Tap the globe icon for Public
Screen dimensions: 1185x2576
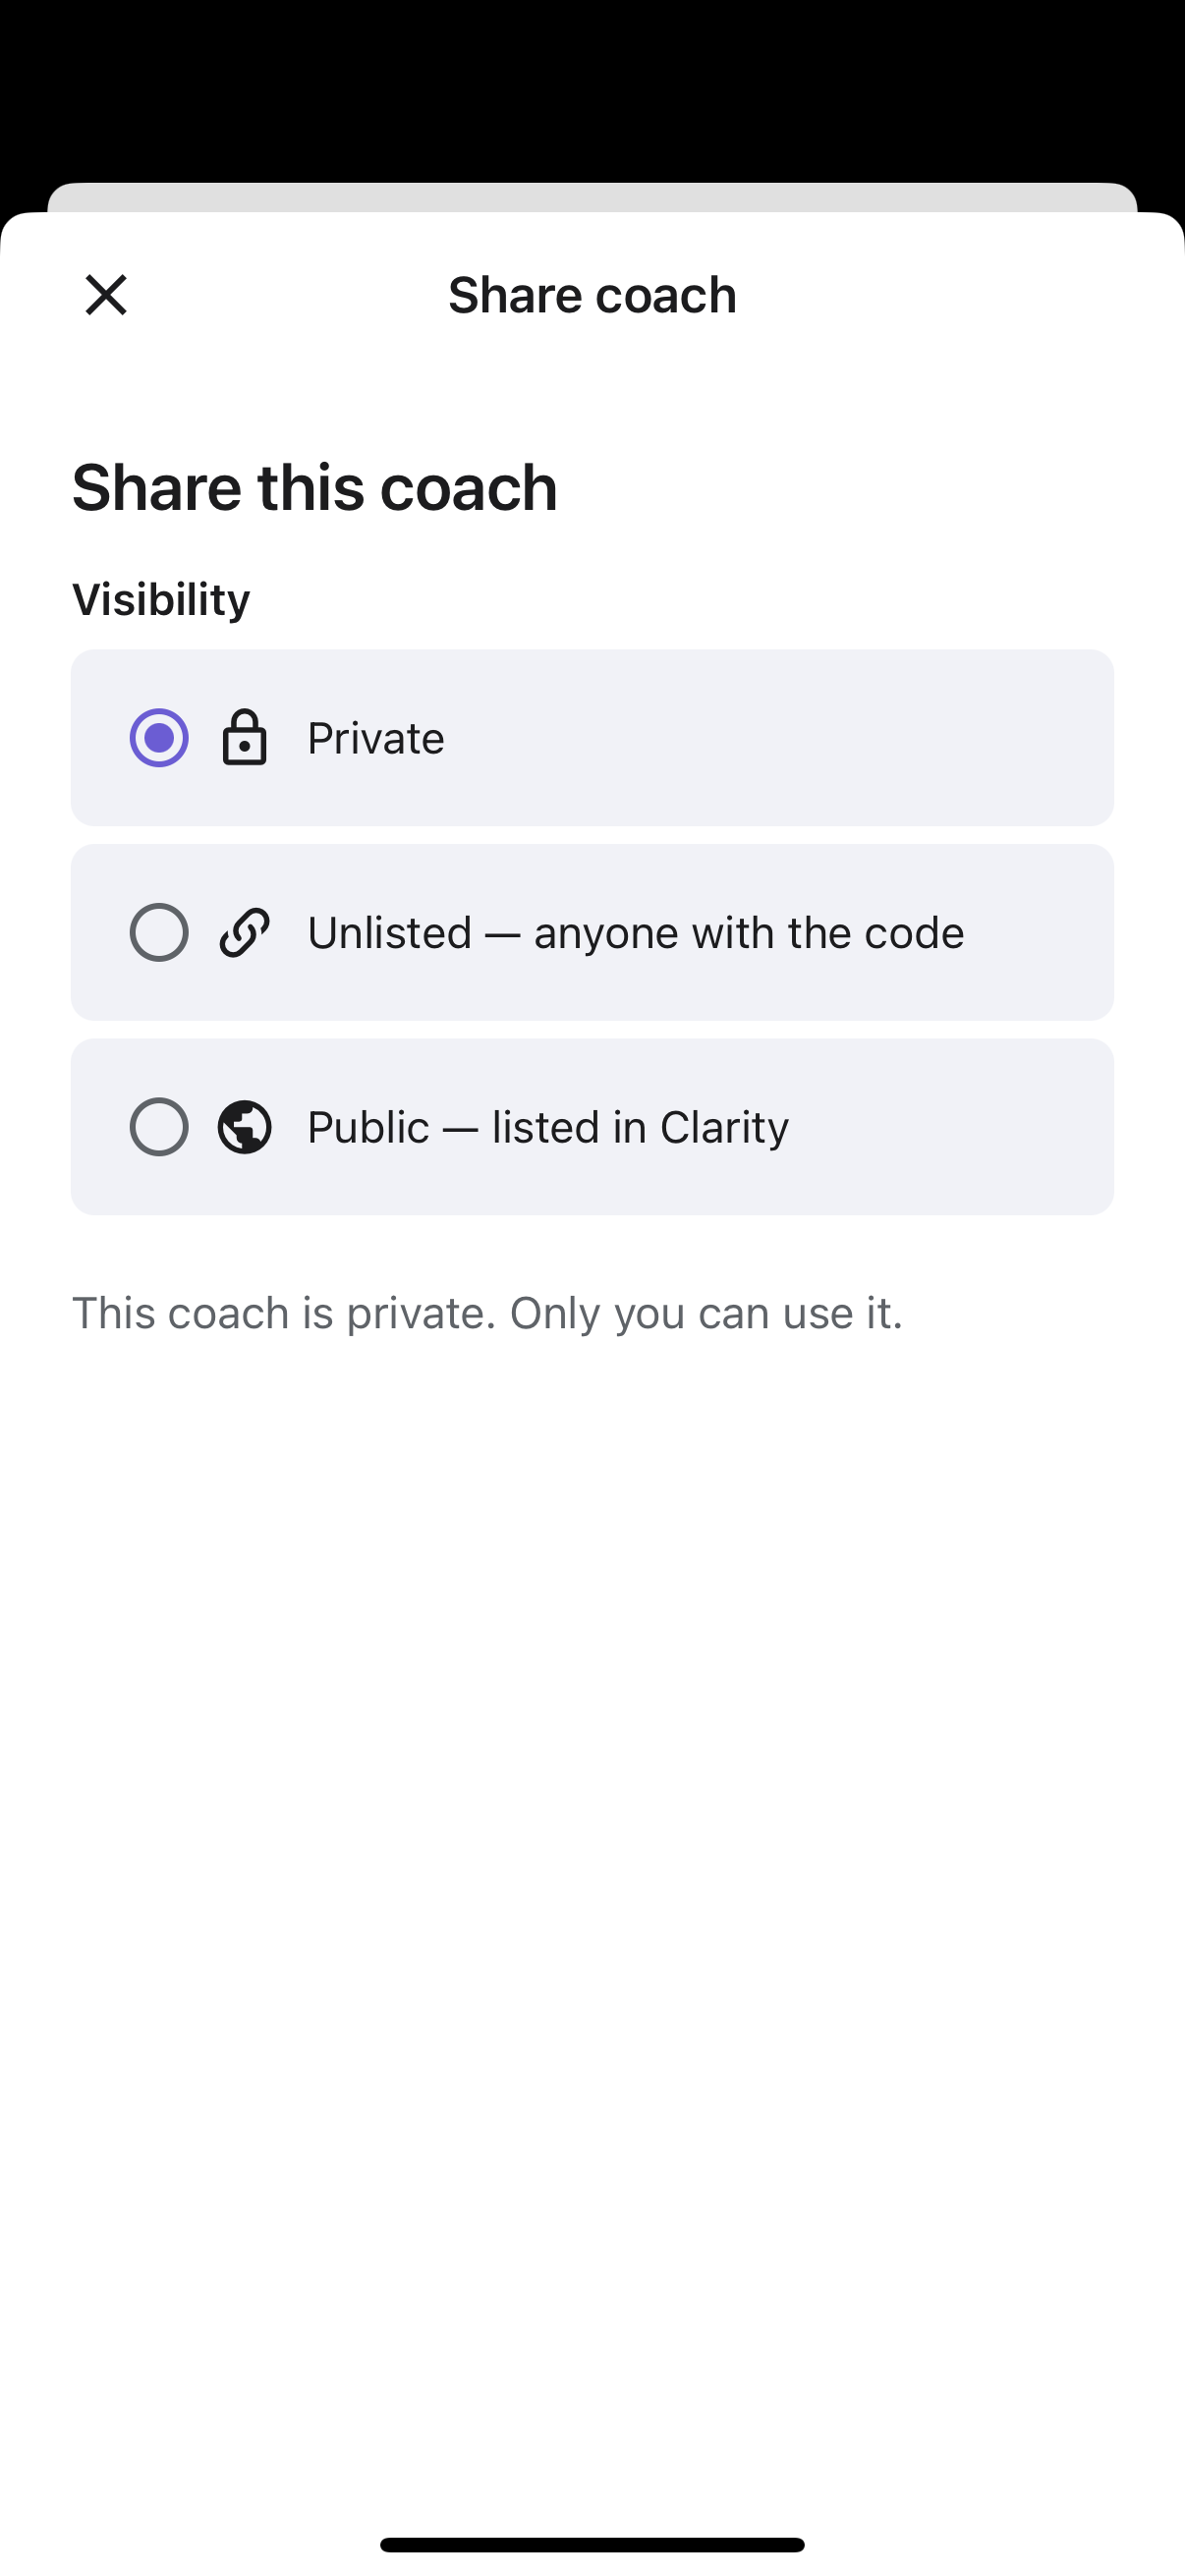click(244, 1127)
